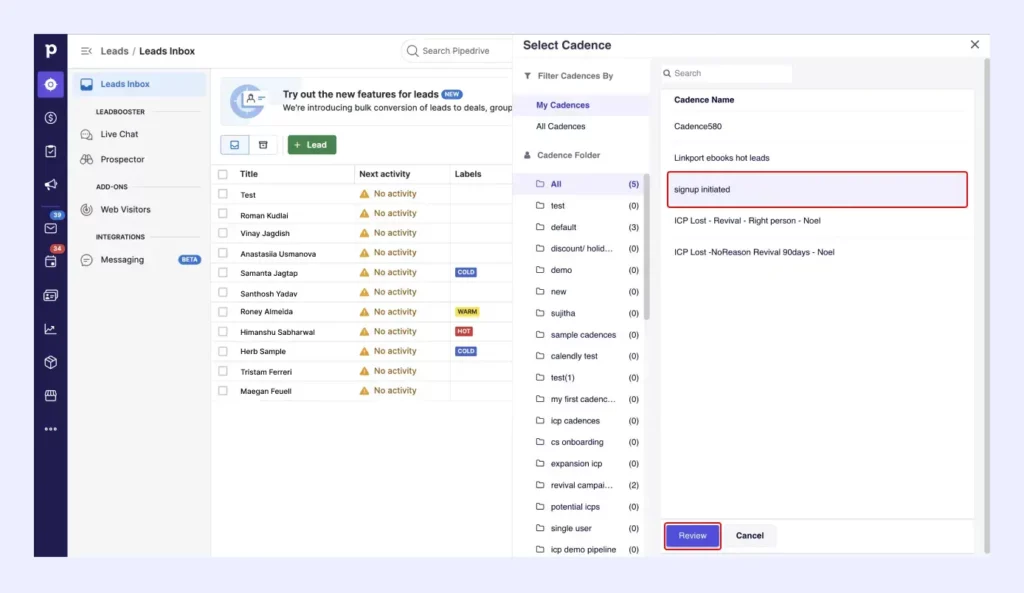1024x593 pixels.
Task: Open the calendly test folder
Action: click(x=579, y=356)
